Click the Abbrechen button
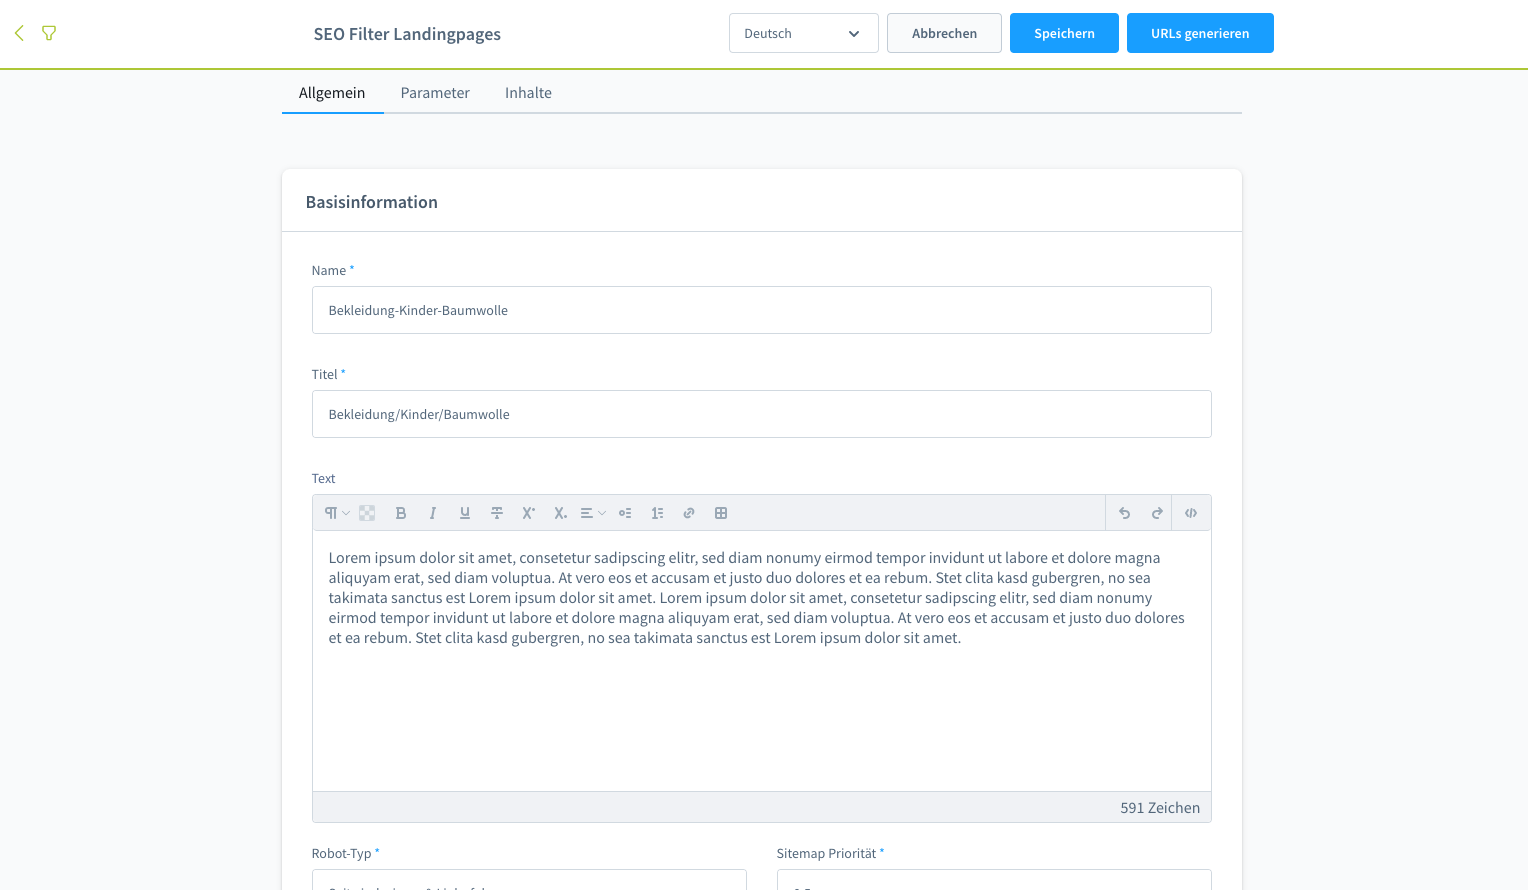Screen dimensions: 1528x890 pos(944,33)
